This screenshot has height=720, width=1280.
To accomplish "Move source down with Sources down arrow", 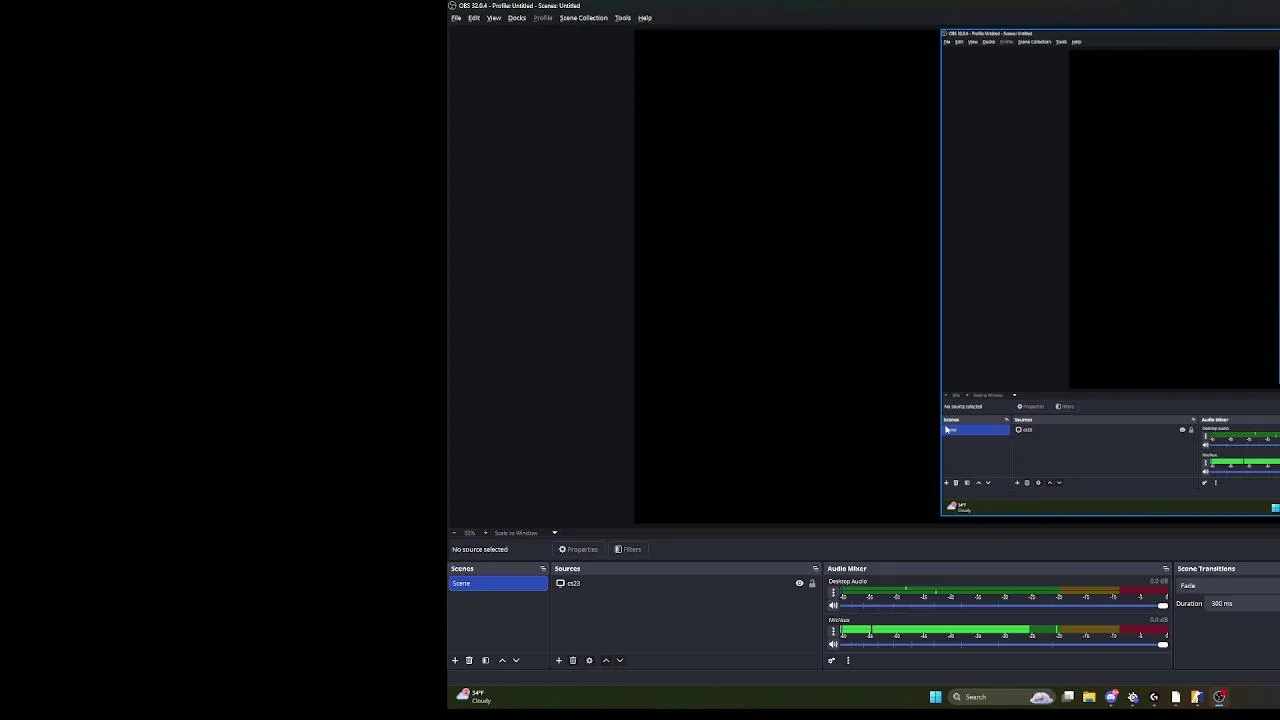I will 620,660.
